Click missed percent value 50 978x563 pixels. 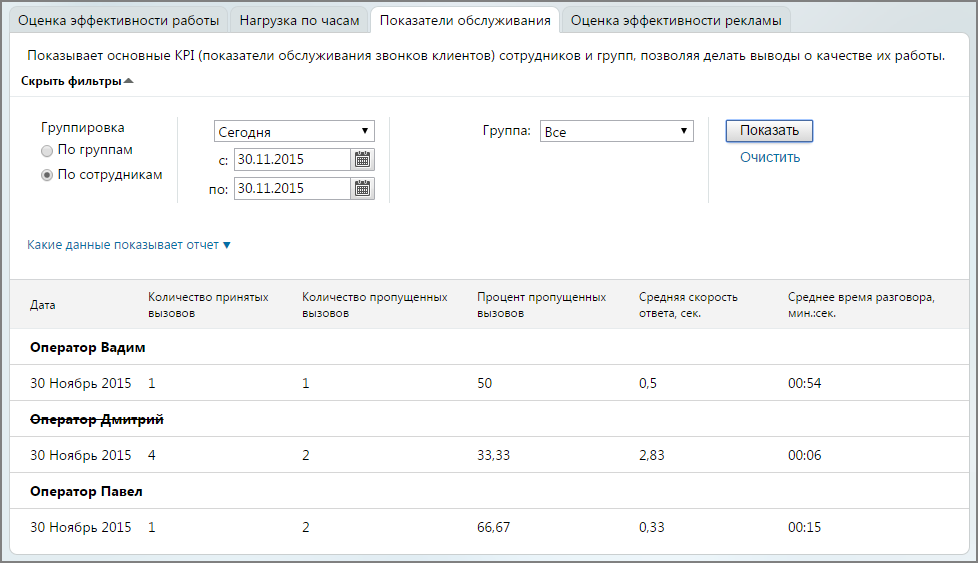[x=485, y=383]
